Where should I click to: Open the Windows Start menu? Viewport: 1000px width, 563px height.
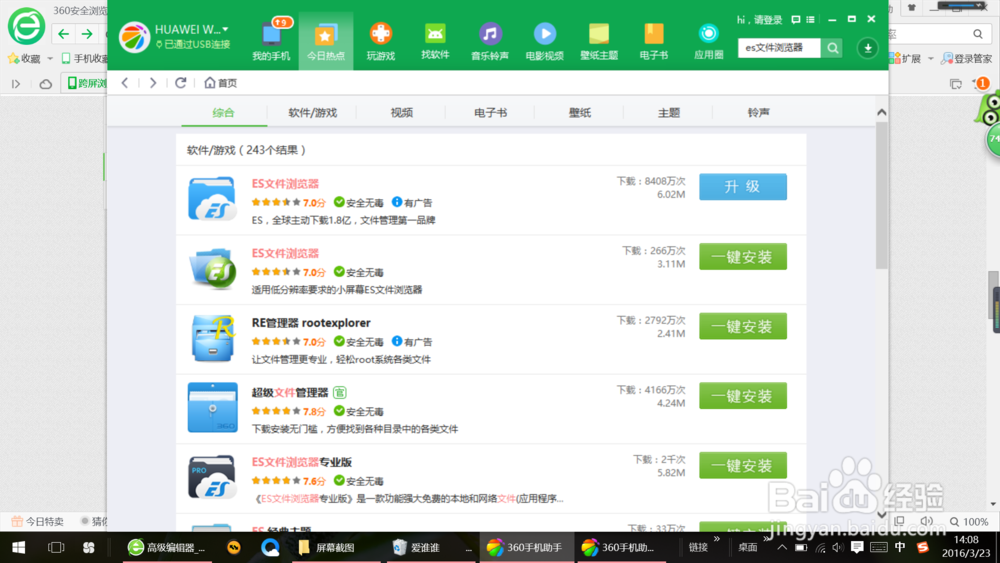tap(18, 547)
